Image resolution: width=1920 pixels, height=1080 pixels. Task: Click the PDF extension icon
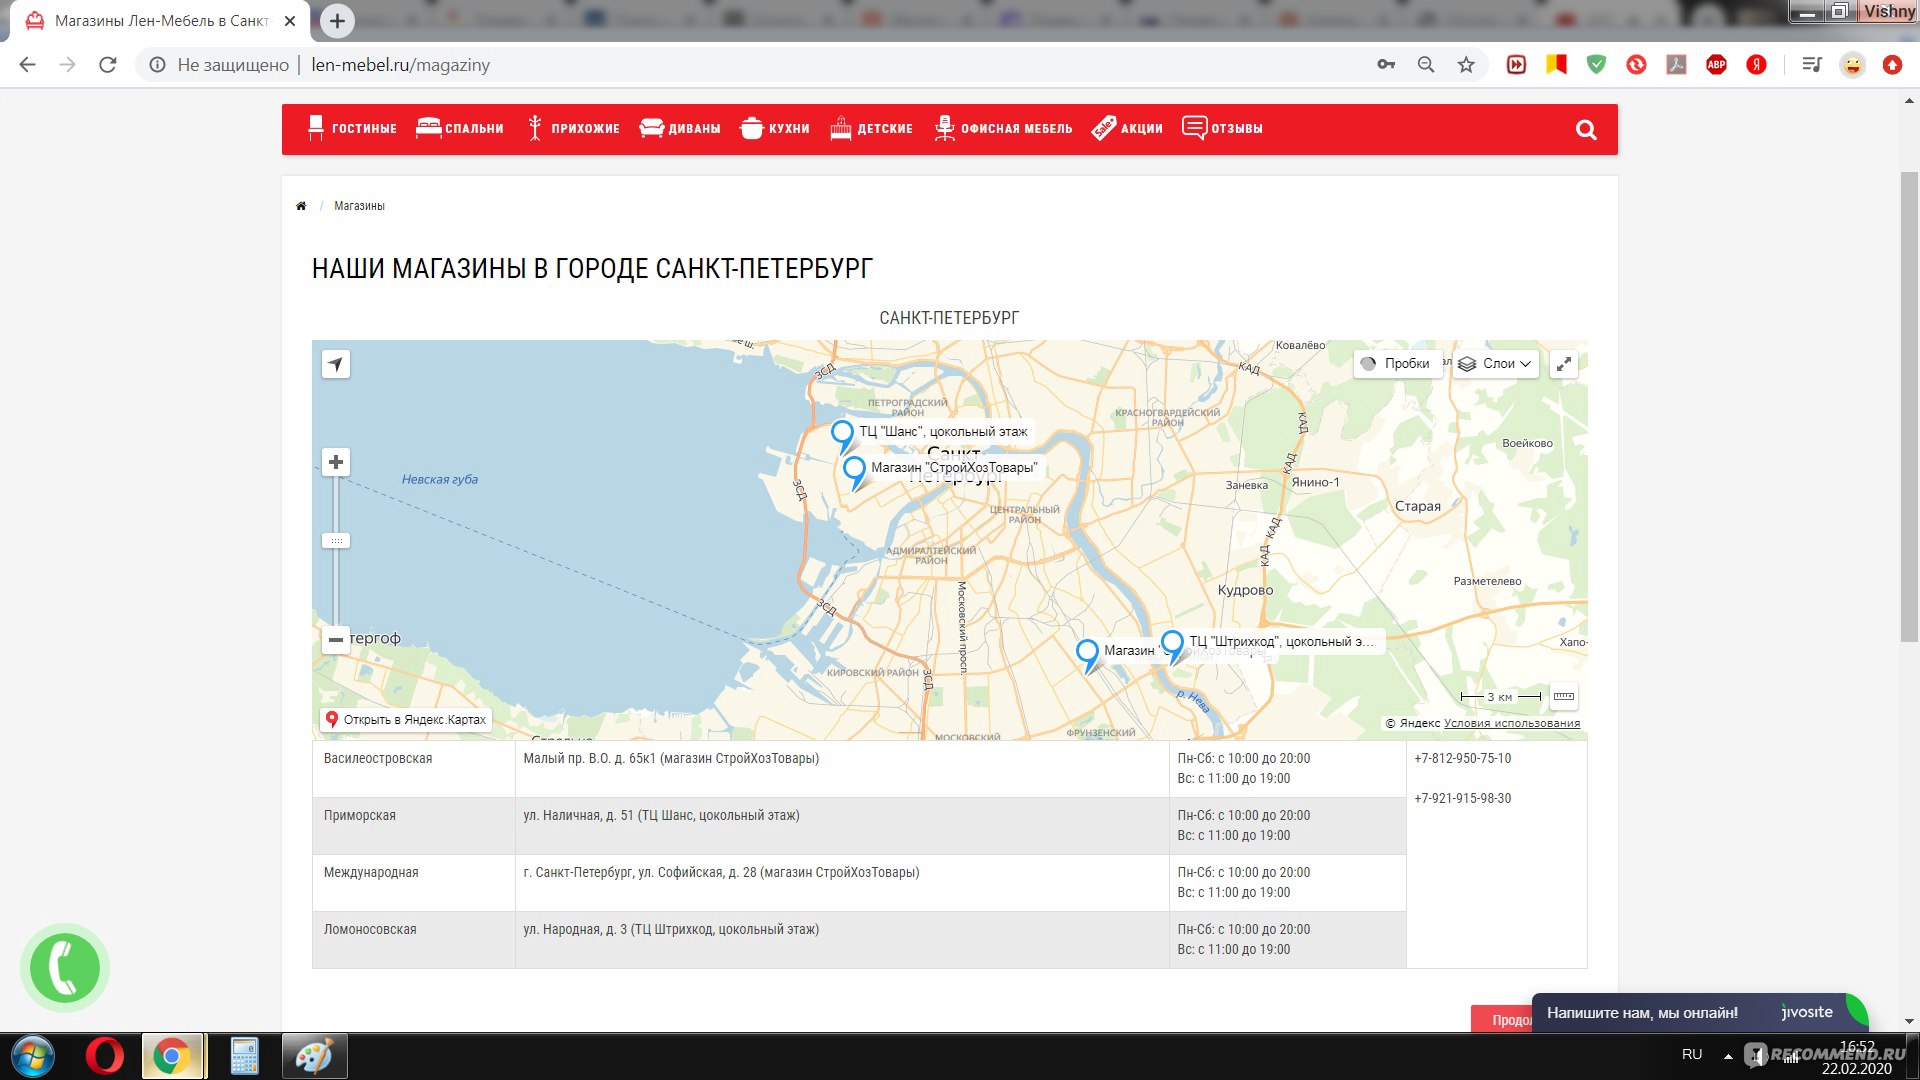tap(1676, 65)
